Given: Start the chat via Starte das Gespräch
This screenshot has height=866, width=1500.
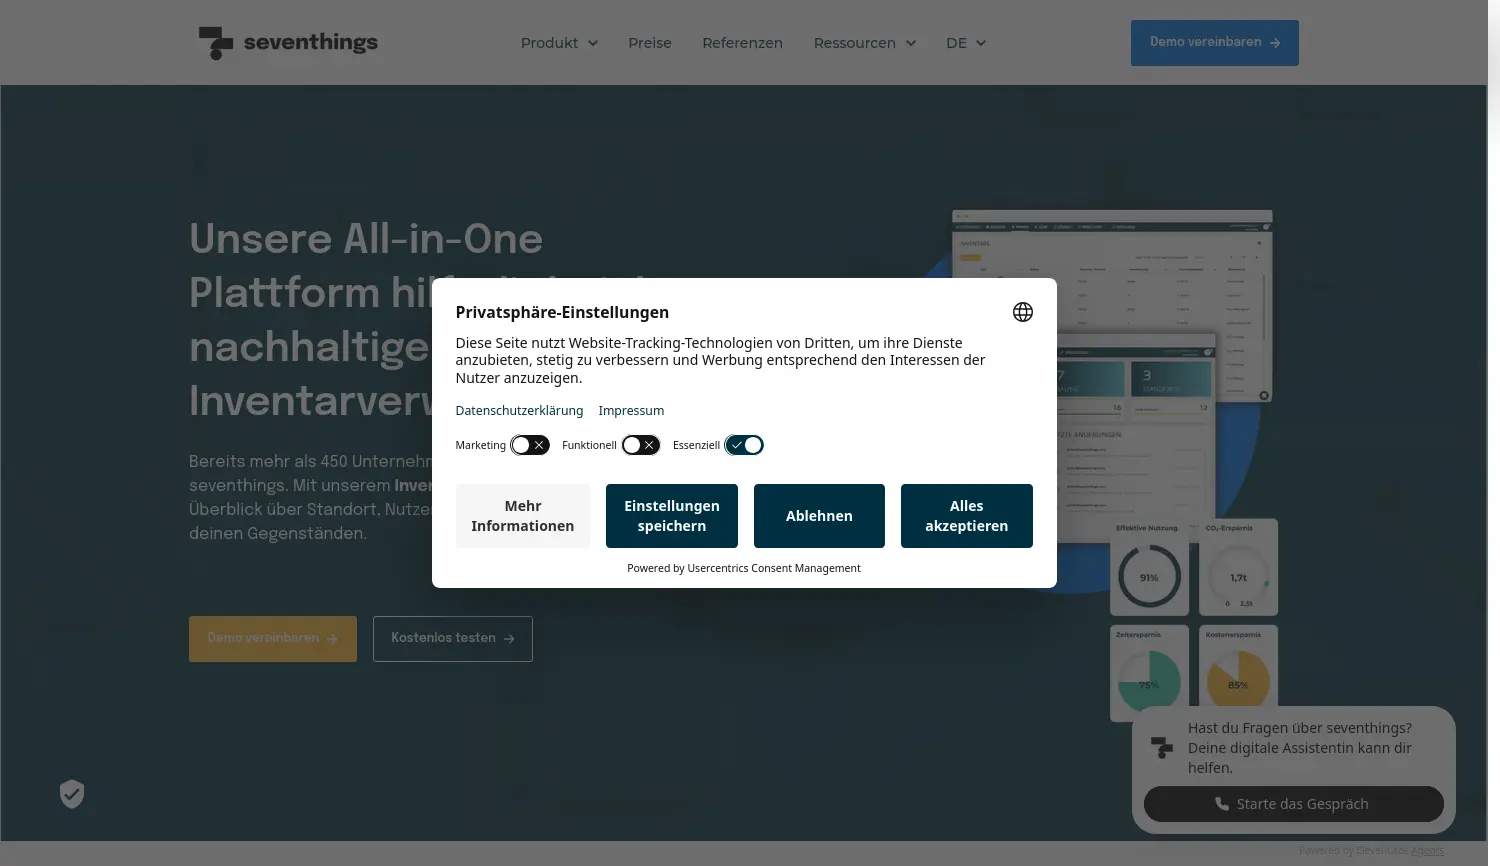Looking at the screenshot, I should click(1293, 803).
